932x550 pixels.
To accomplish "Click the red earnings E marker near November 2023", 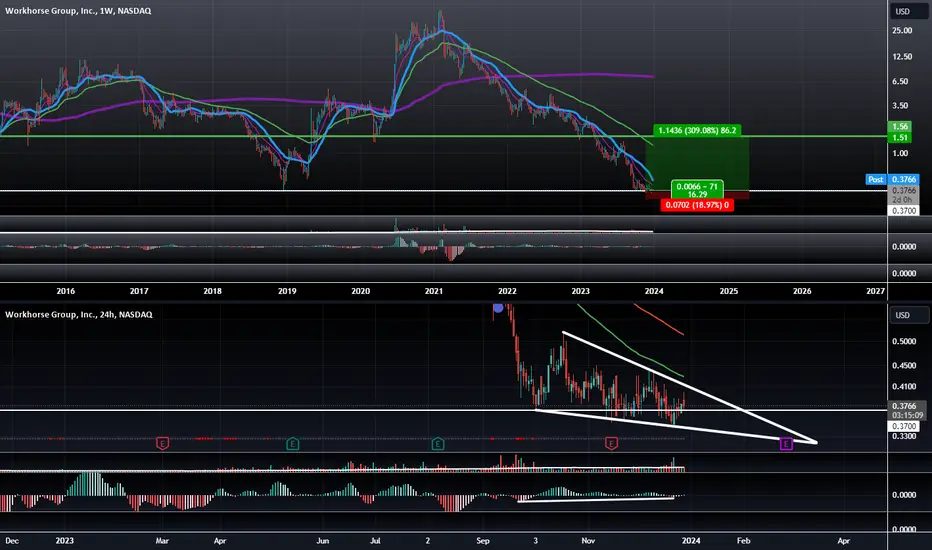I will [x=611, y=443].
